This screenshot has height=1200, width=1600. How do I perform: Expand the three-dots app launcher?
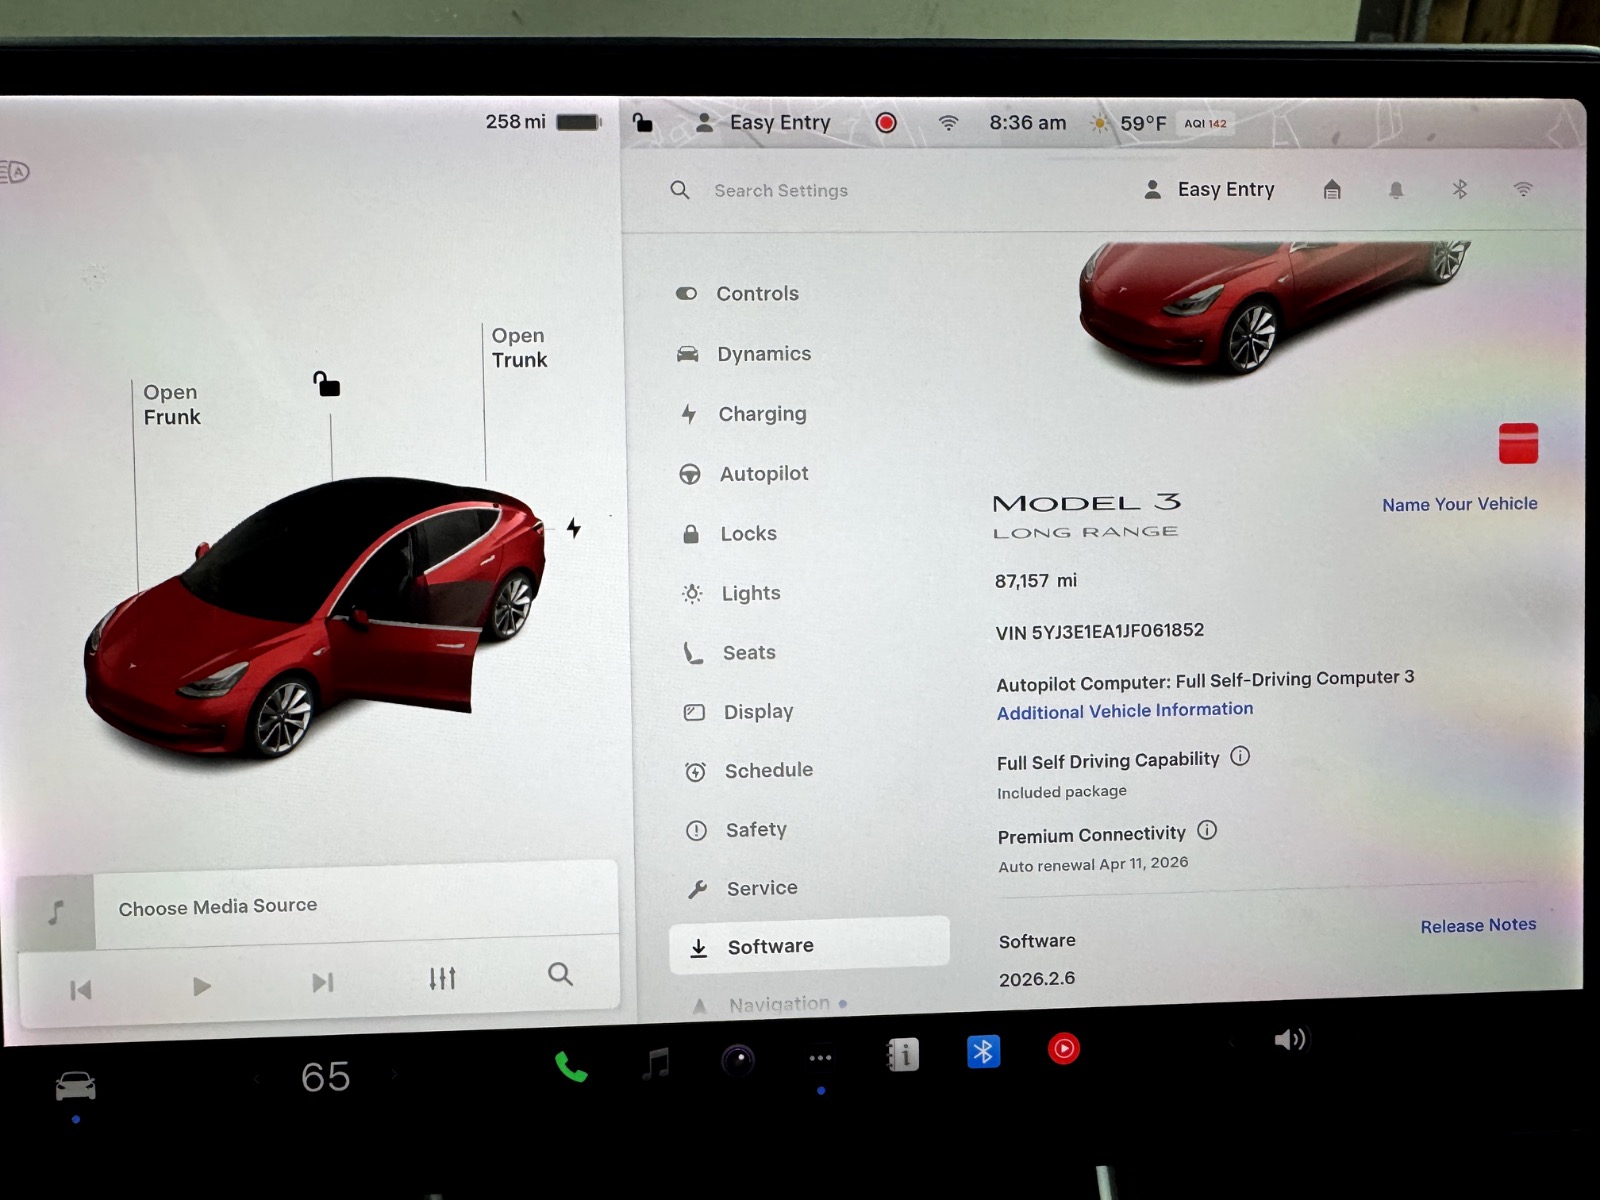tap(820, 1058)
